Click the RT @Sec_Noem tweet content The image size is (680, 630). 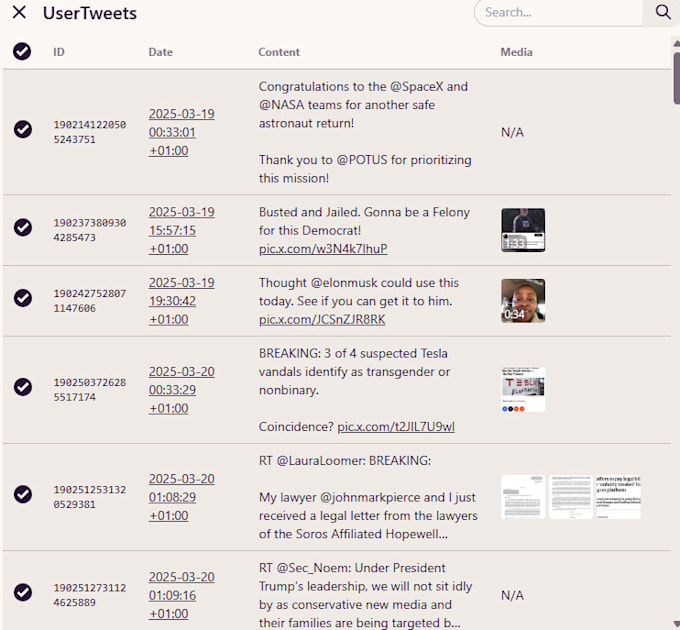click(366, 595)
